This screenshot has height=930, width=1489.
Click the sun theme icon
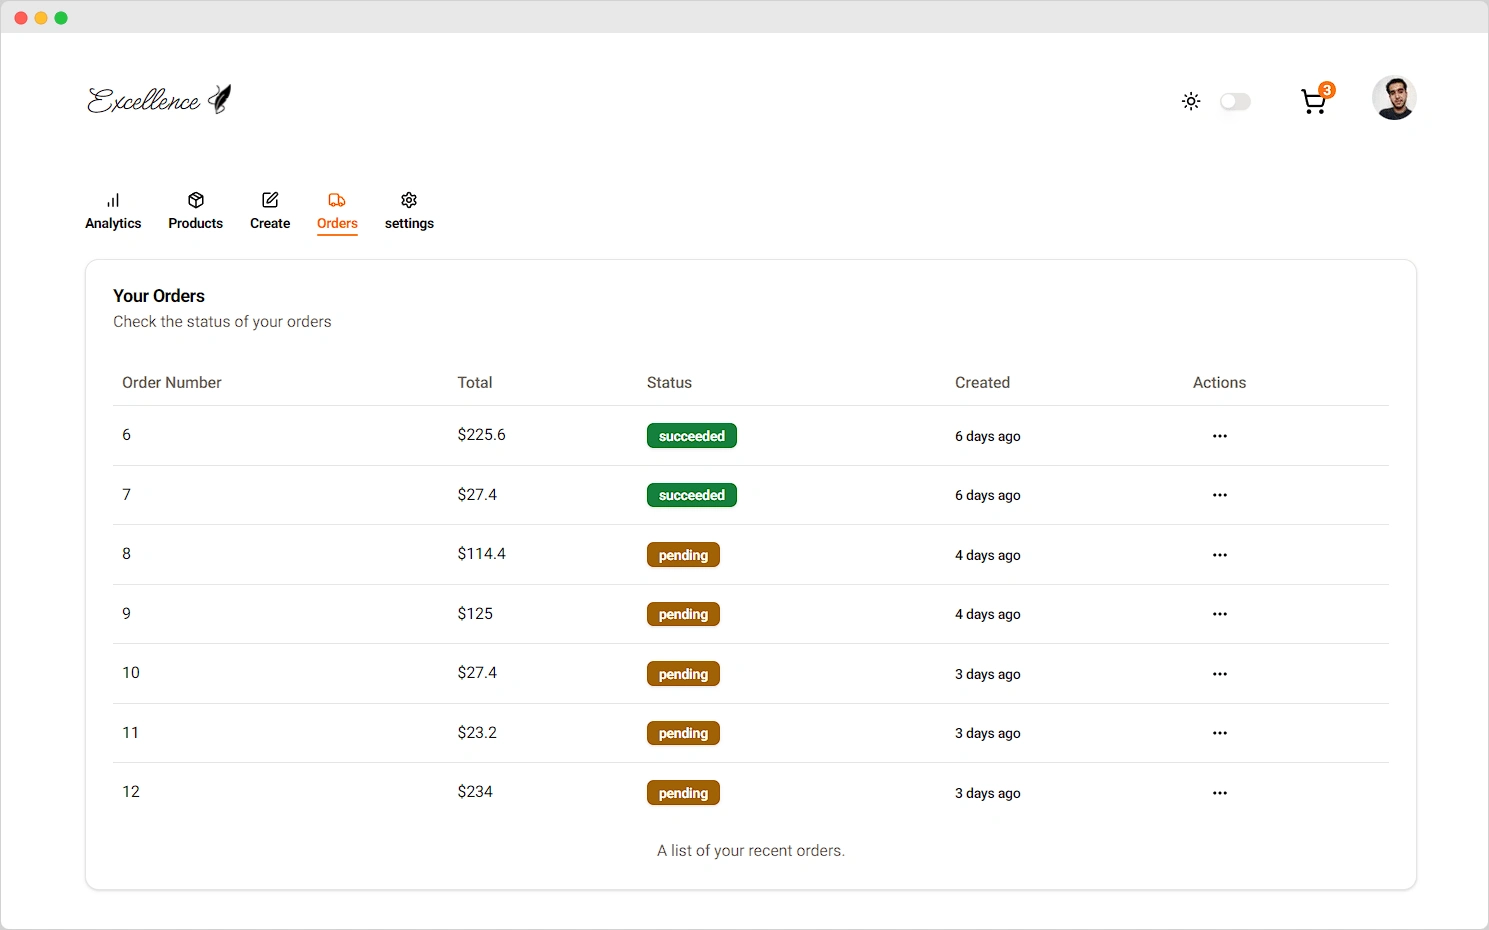1191,101
